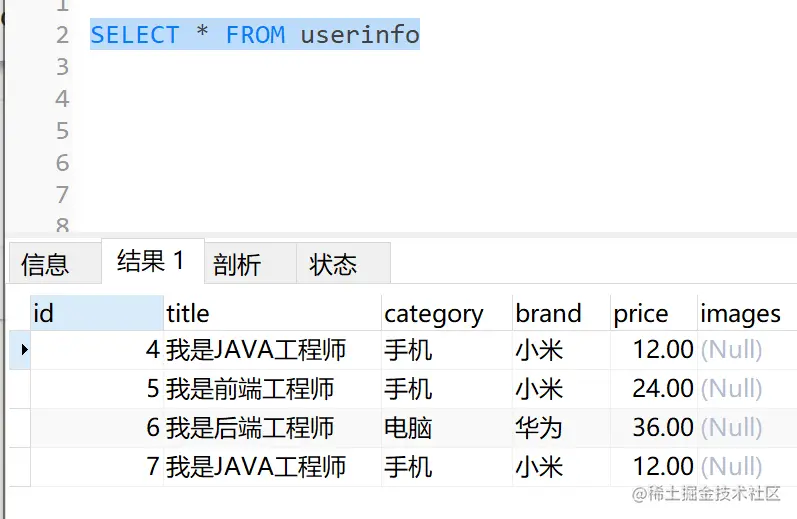
Task: Select the brand column header
Action: pos(561,313)
